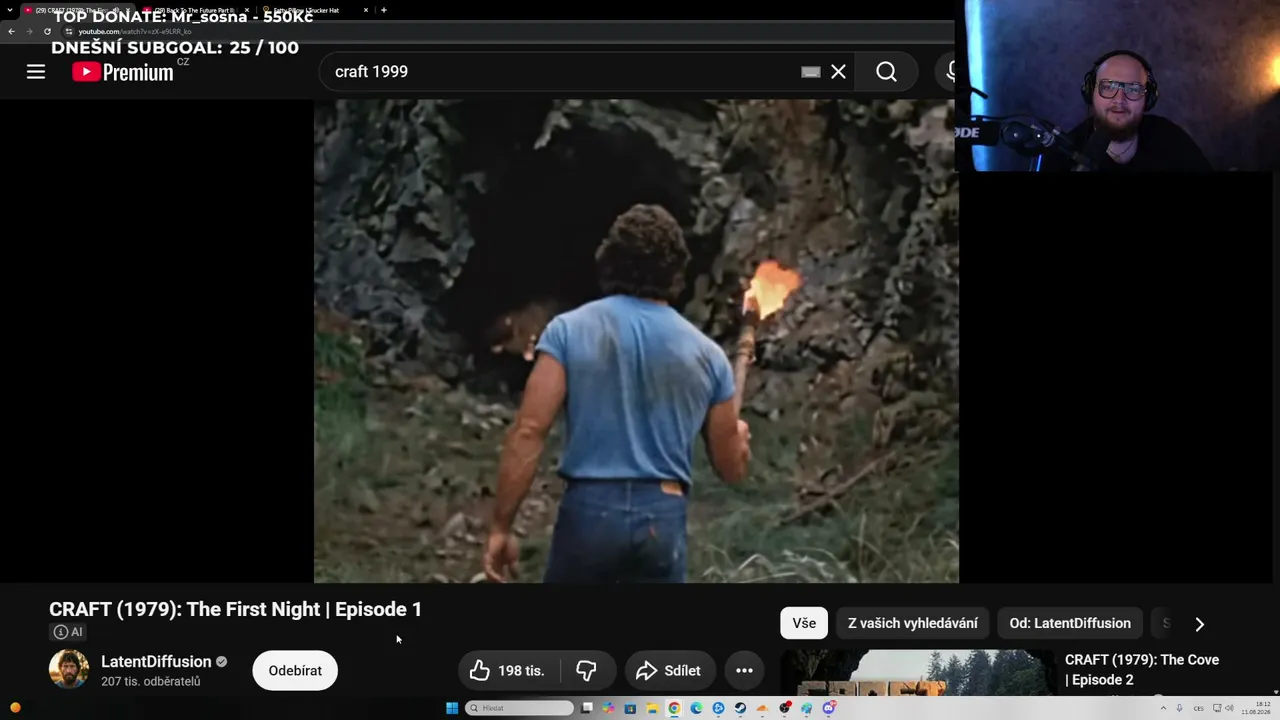1280x720 pixels.
Task: Open Microsoft Store from the taskbar
Action: 630,708
